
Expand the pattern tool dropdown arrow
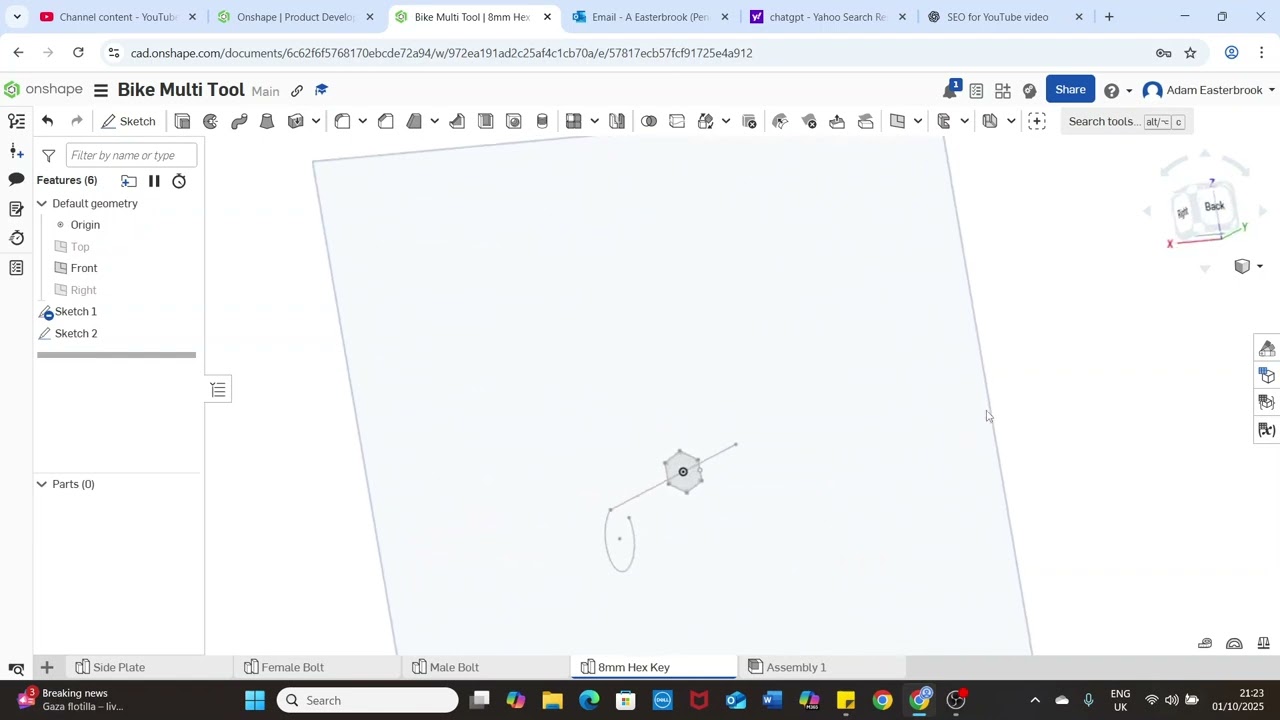[x=594, y=122]
